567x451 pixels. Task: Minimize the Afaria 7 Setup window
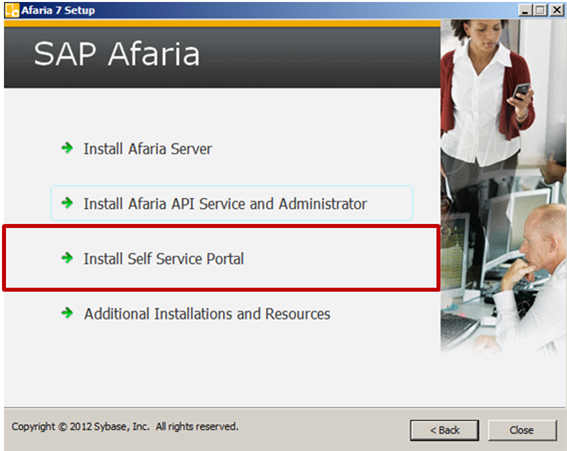click(525, 10)
